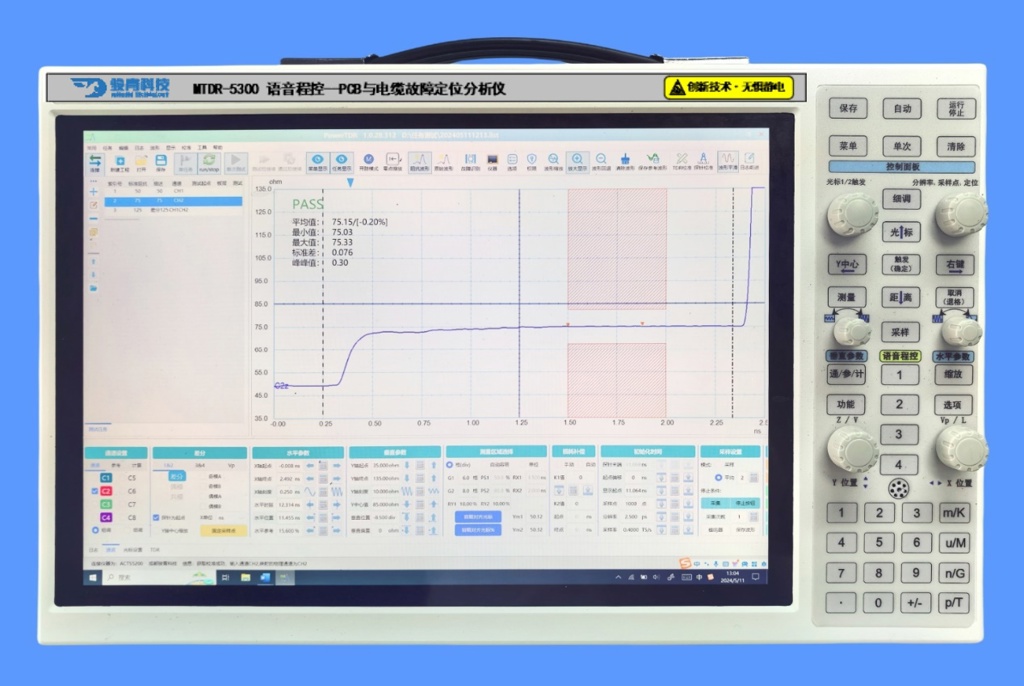
Task: Clear waveforms with the broom icon
Action: point(625,161)
